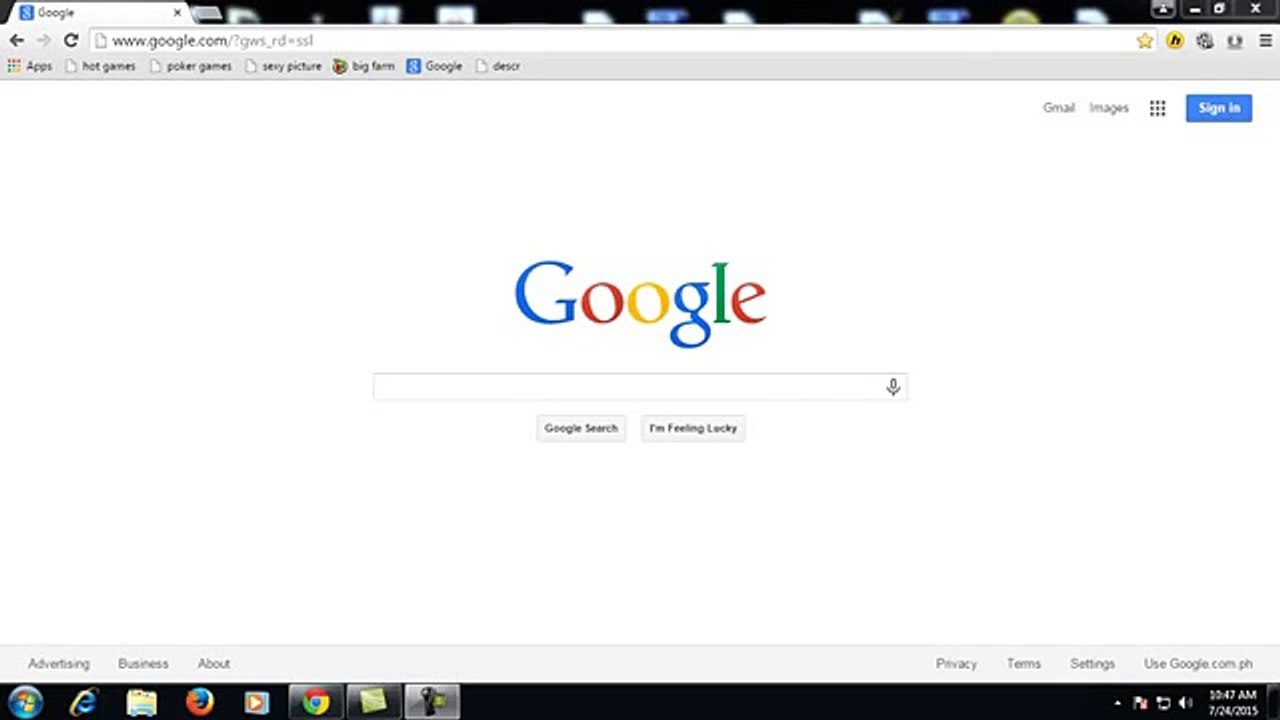This screenshot has width=1280, height=720.
Task: Launch Firefox from the taskbar
Action: tap(200, 702)
